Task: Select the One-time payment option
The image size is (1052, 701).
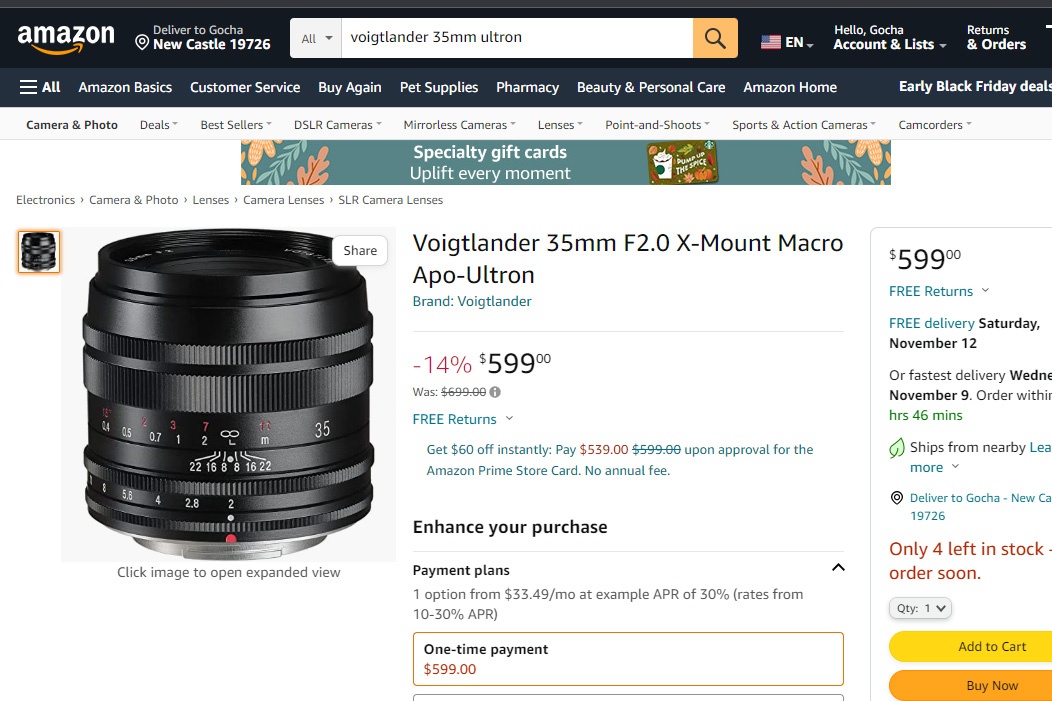Action: point(628,659)
